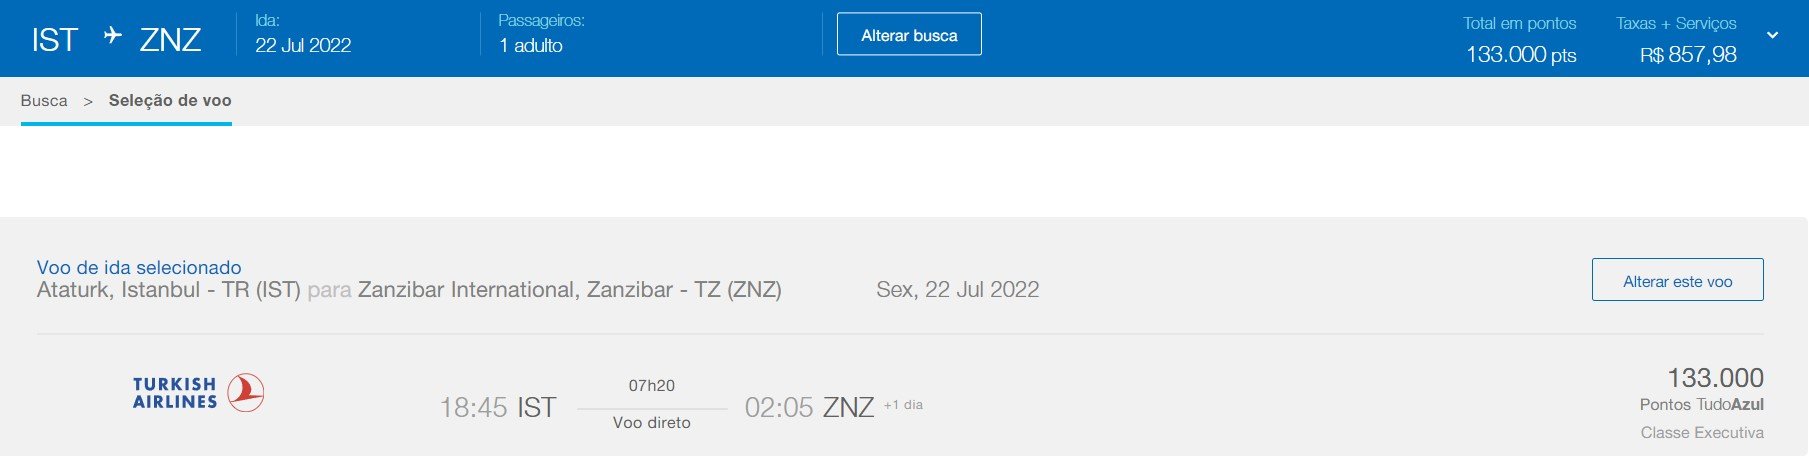Click the Alterar este voo button
The image size is (1809, 460).
(x=1677, y=280)
